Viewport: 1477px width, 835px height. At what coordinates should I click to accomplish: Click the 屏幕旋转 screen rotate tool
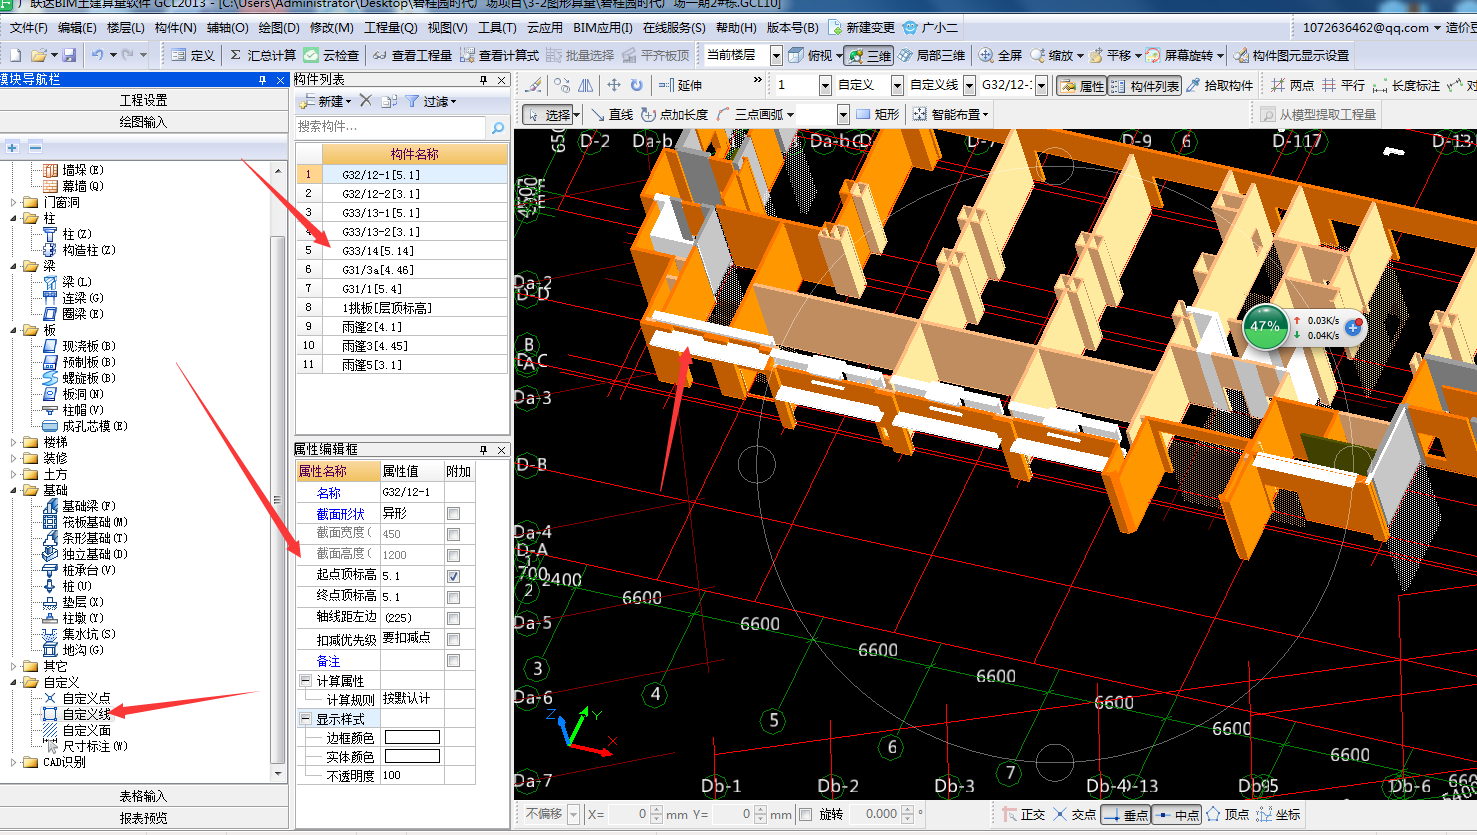pyautogui.click(x=1180, y=55)
